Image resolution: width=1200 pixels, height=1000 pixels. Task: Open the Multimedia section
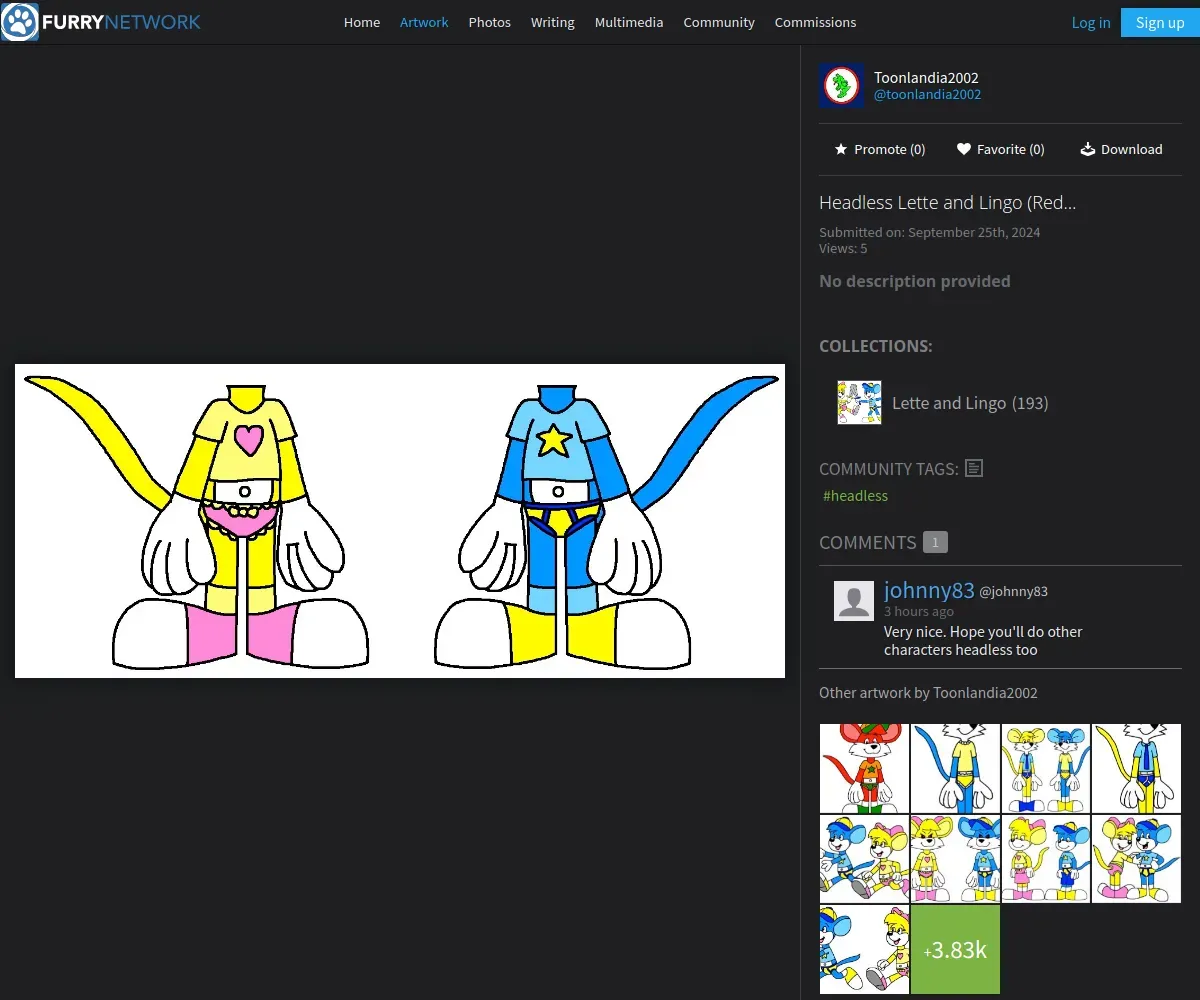[x=629, y=22]
